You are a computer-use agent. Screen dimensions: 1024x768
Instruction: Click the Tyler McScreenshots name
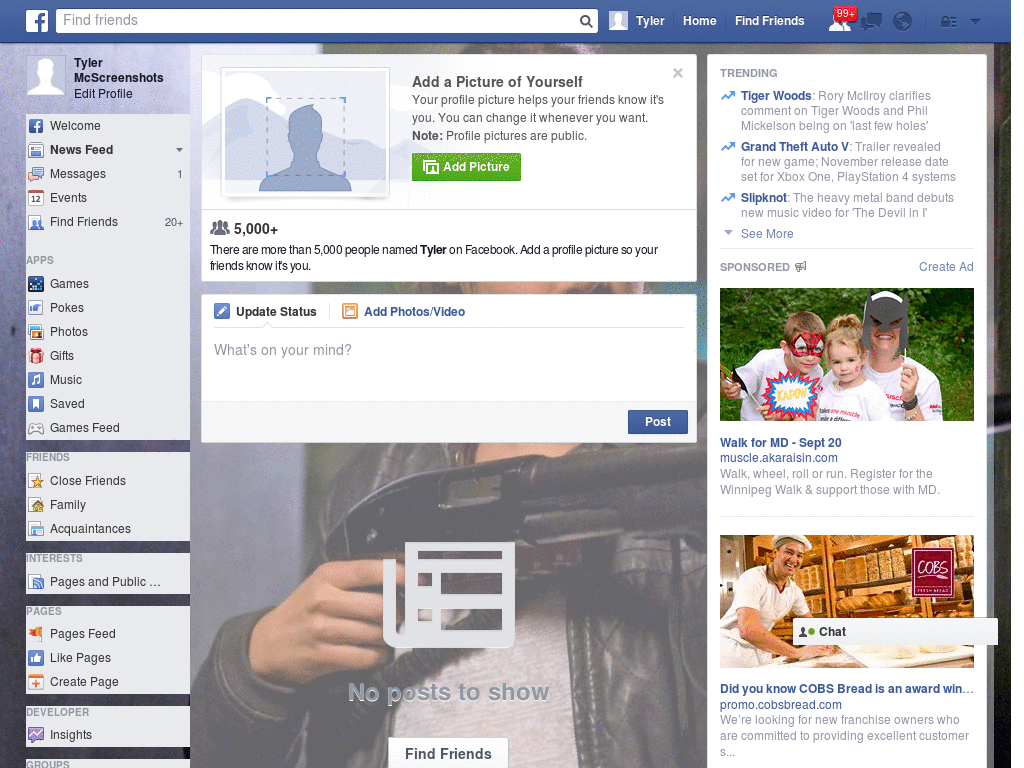118,71
